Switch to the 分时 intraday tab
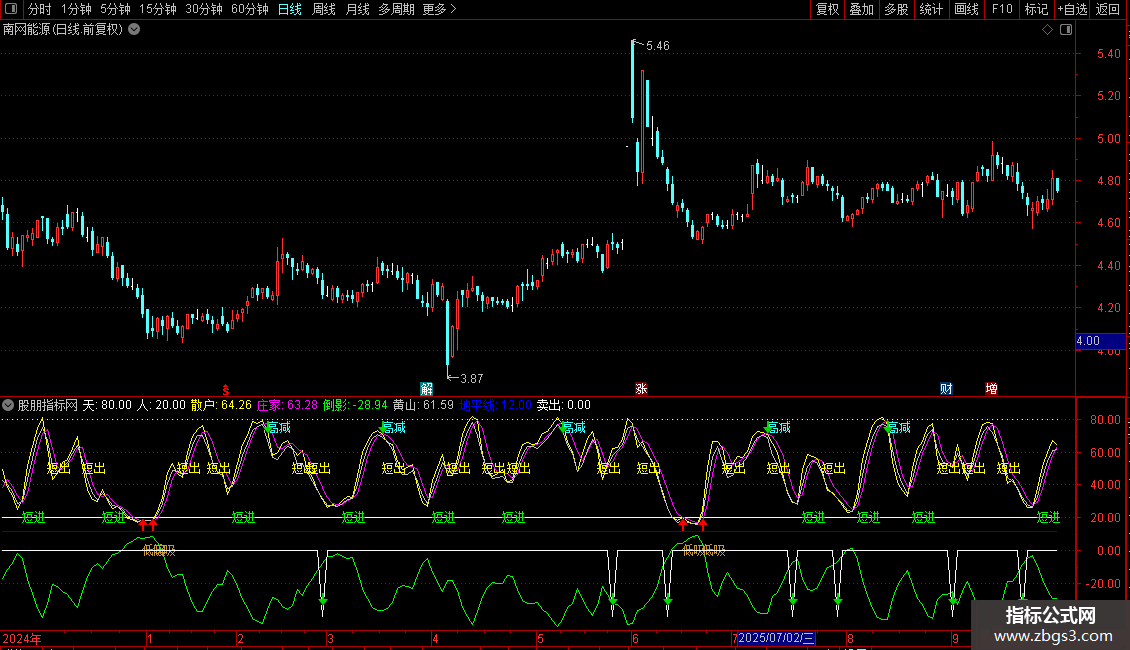This screenshot has width=1130, height=650. coord(39,9)
